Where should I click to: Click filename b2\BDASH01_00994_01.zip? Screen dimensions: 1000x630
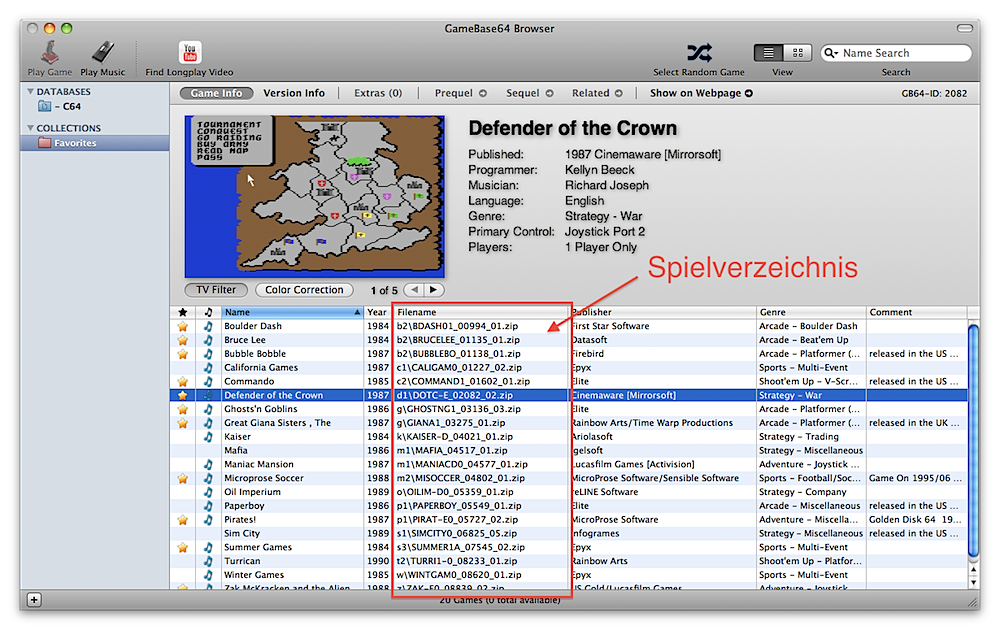tap(457, 326)
